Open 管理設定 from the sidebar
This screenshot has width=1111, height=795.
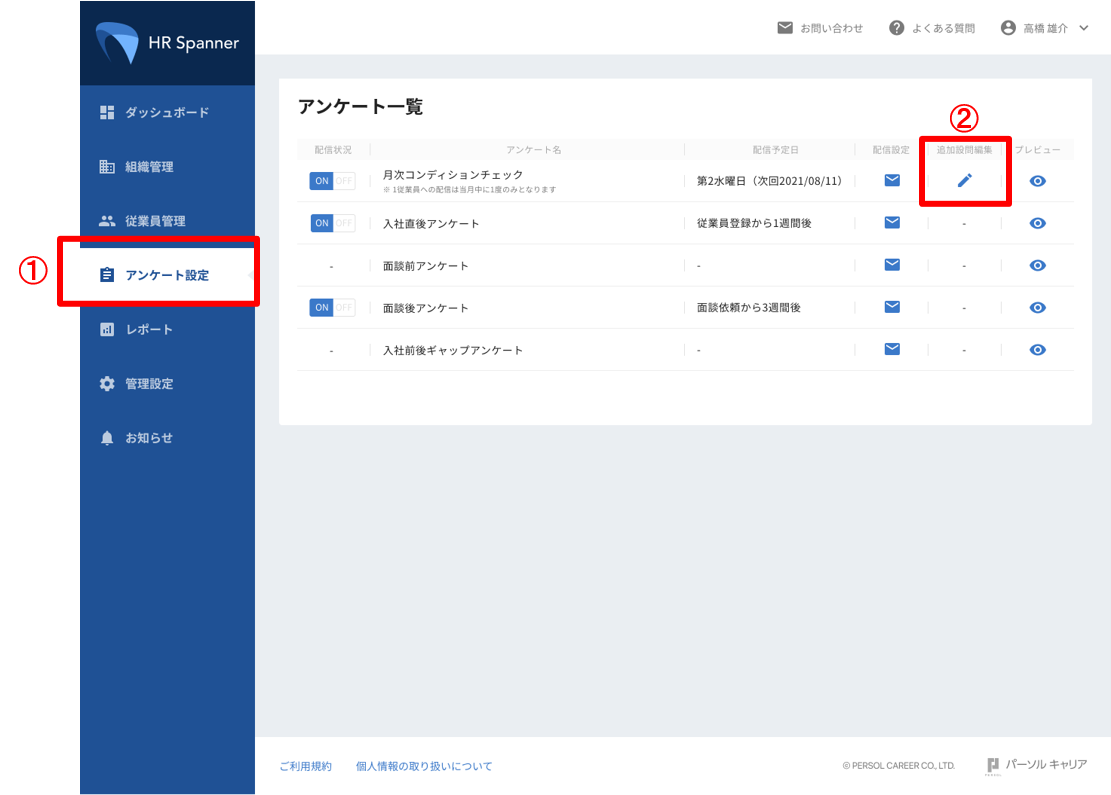coord(149,384)
